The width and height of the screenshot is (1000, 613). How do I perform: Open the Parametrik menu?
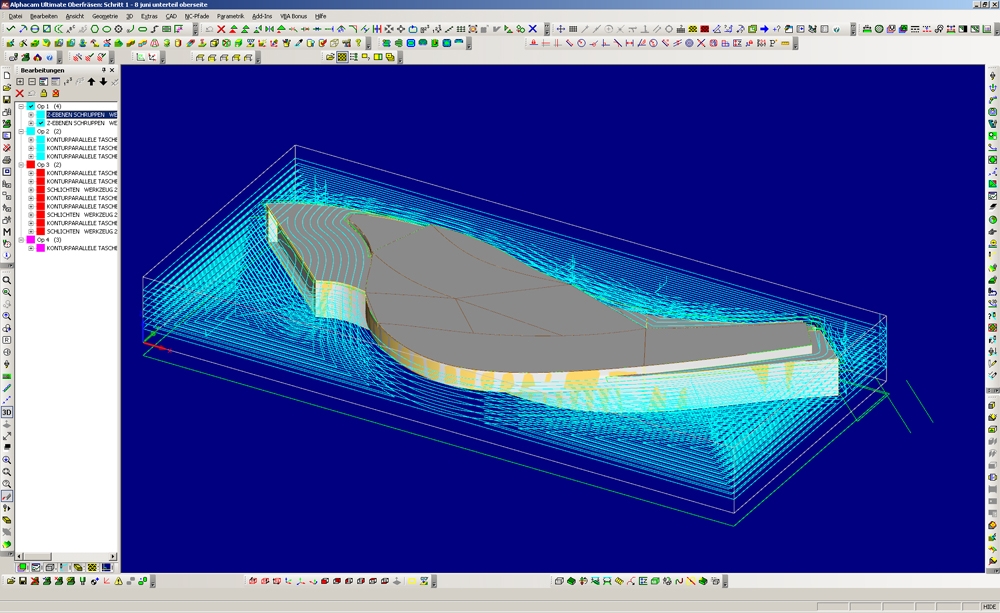231,16
